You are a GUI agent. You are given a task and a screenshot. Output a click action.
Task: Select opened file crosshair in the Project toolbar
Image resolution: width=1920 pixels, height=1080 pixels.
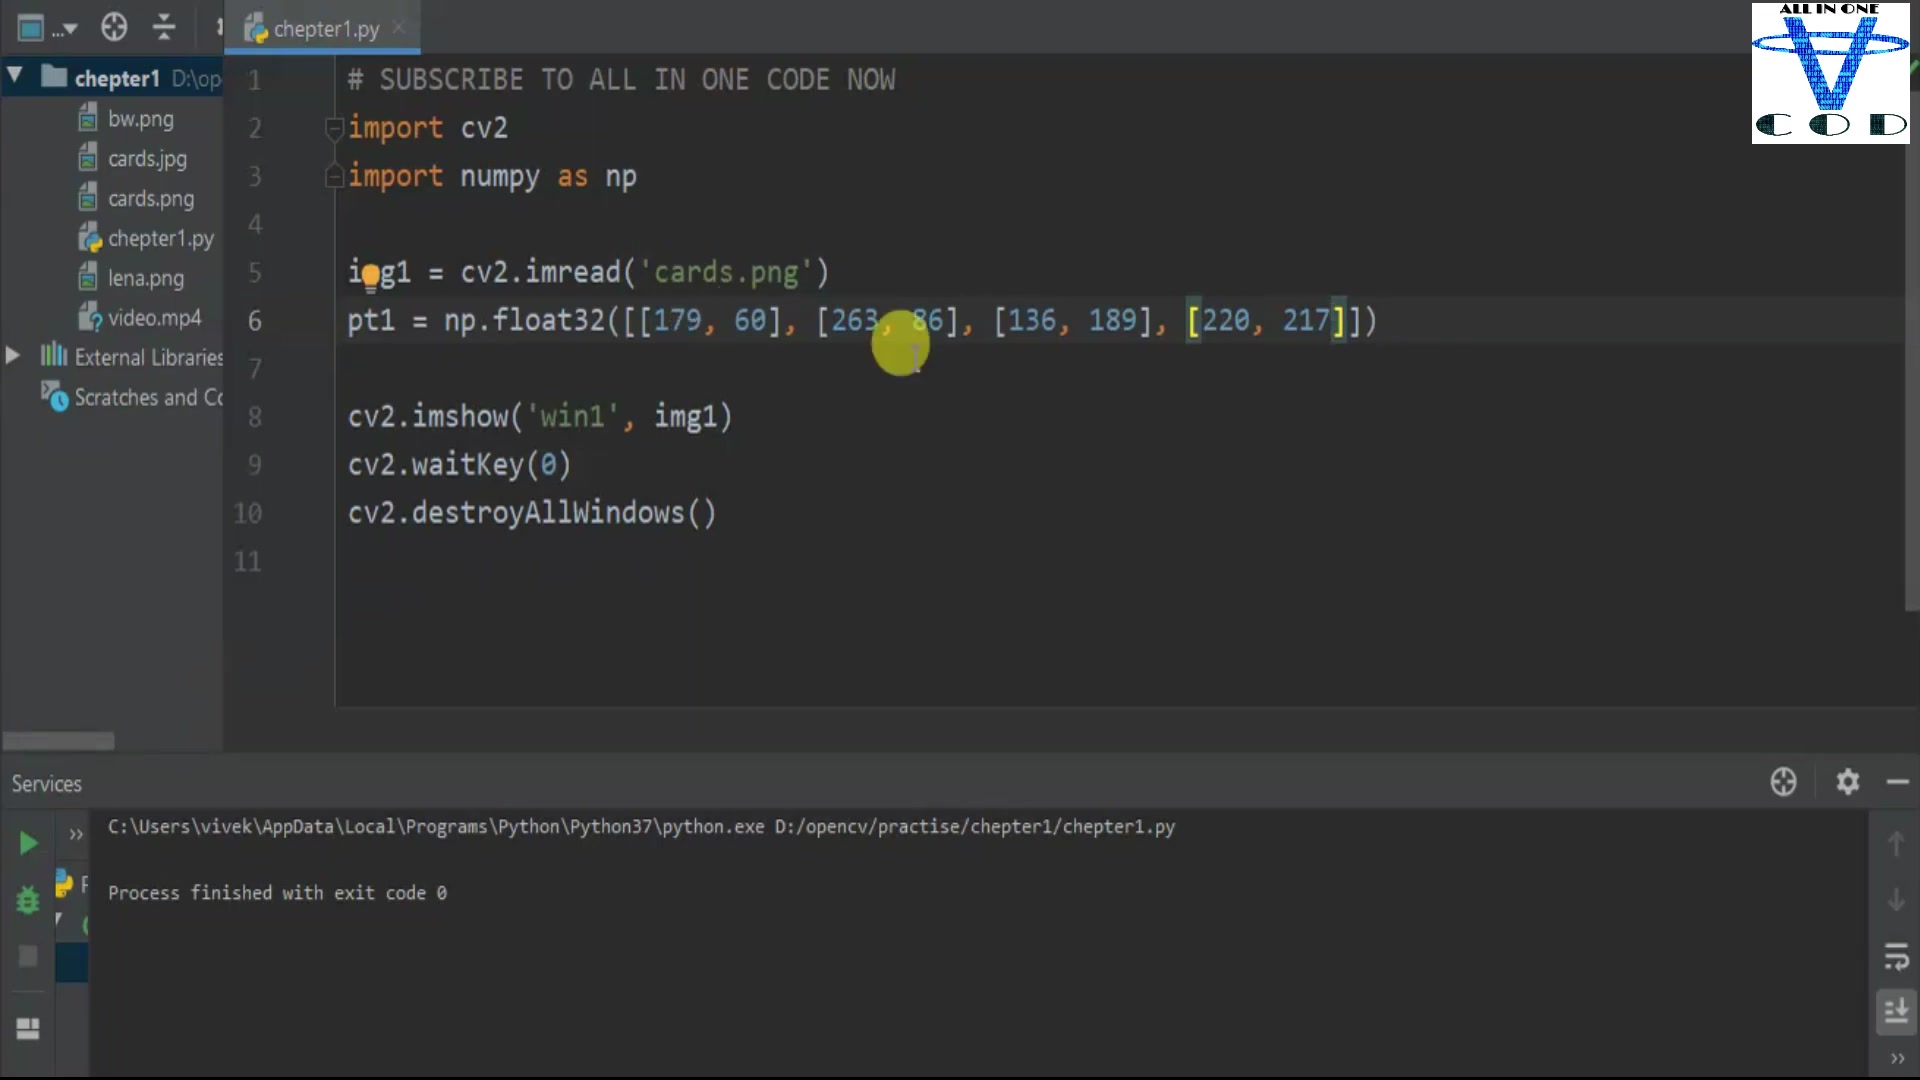[x=114, y=27]
